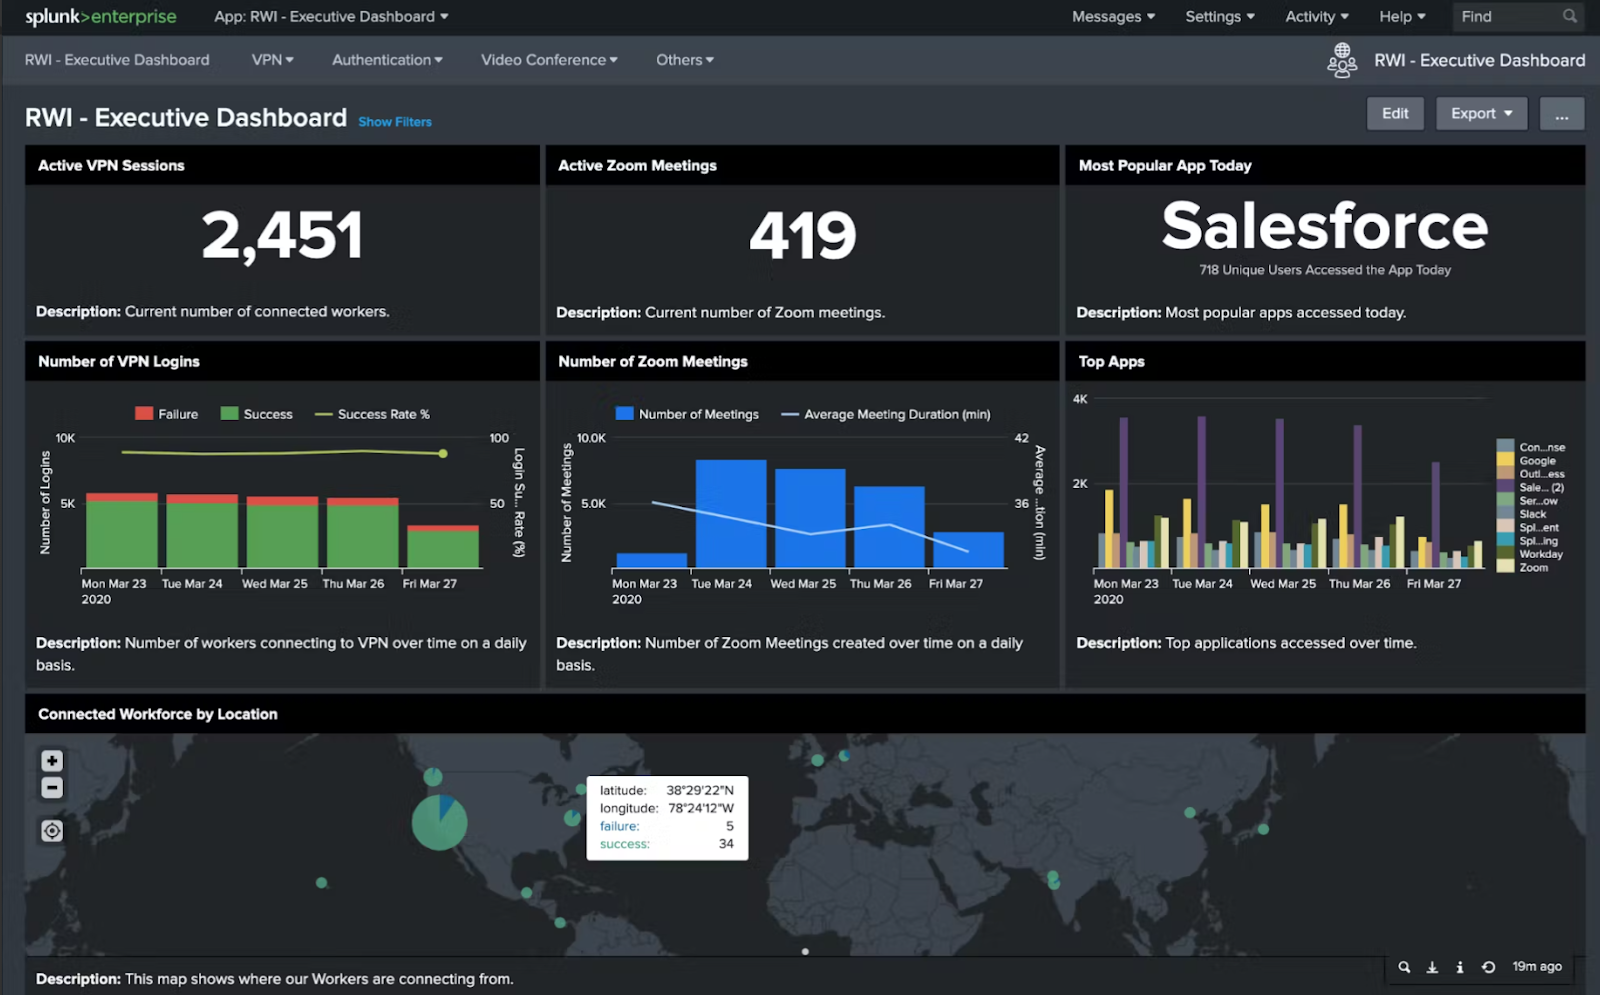The image size is (1600, 995).
Task: Click the Spl...ing legend color swatch
Action: 1505,541
